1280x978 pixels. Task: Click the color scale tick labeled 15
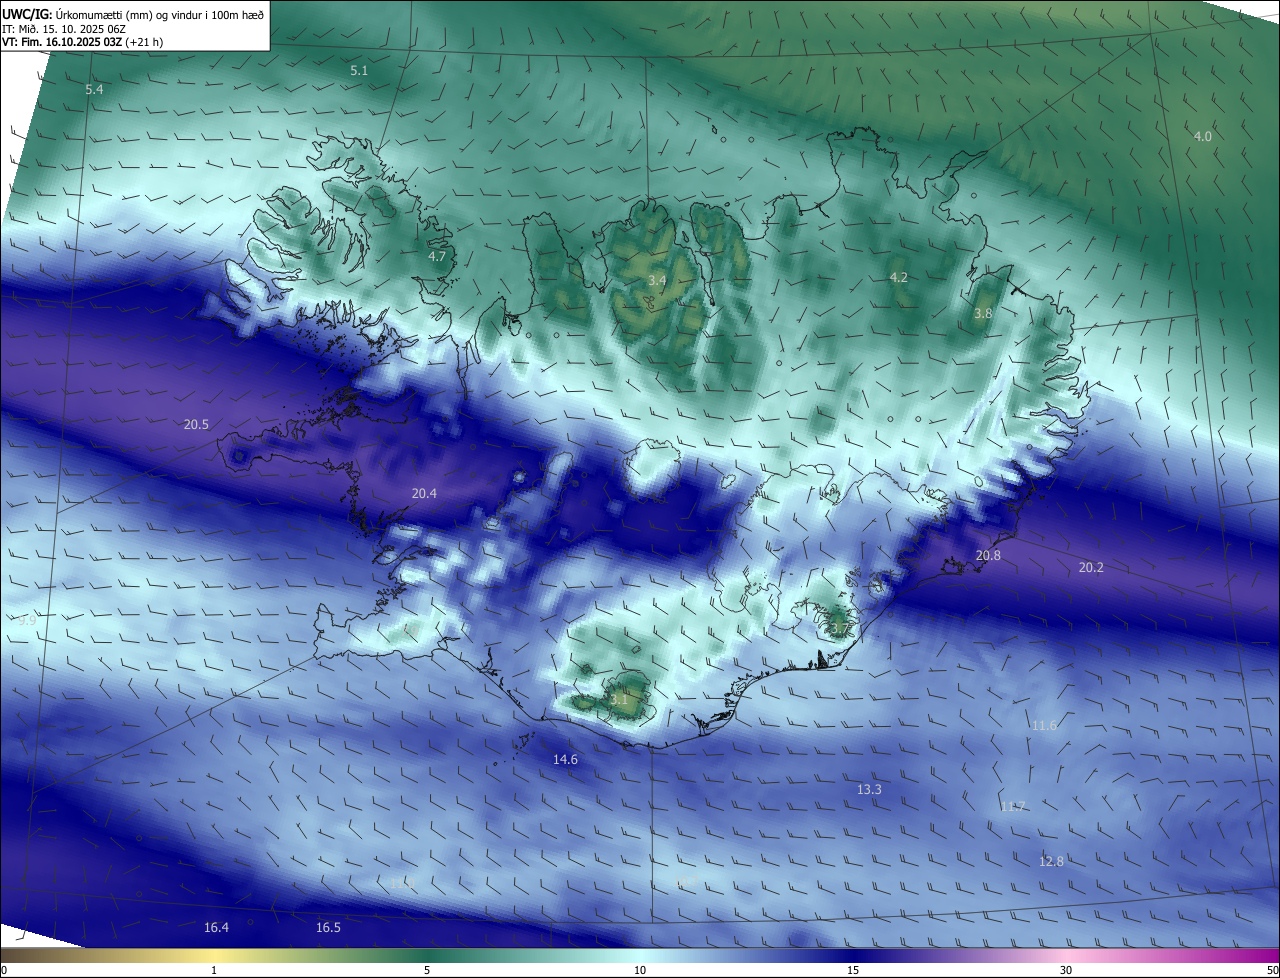pos(853,970)
